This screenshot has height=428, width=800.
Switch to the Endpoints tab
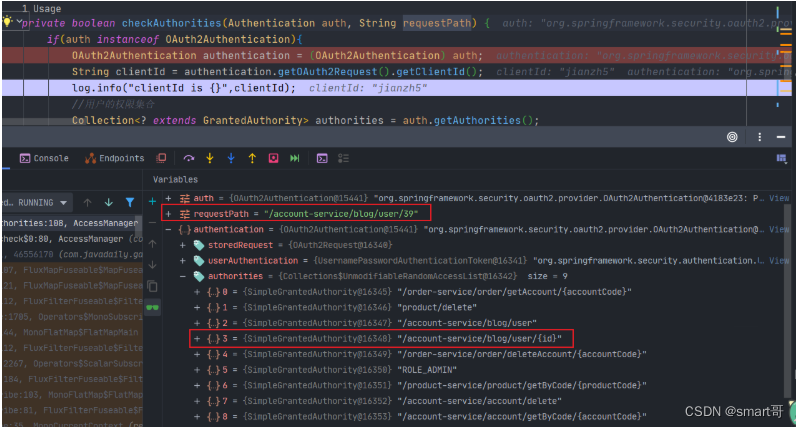(115, 158)
